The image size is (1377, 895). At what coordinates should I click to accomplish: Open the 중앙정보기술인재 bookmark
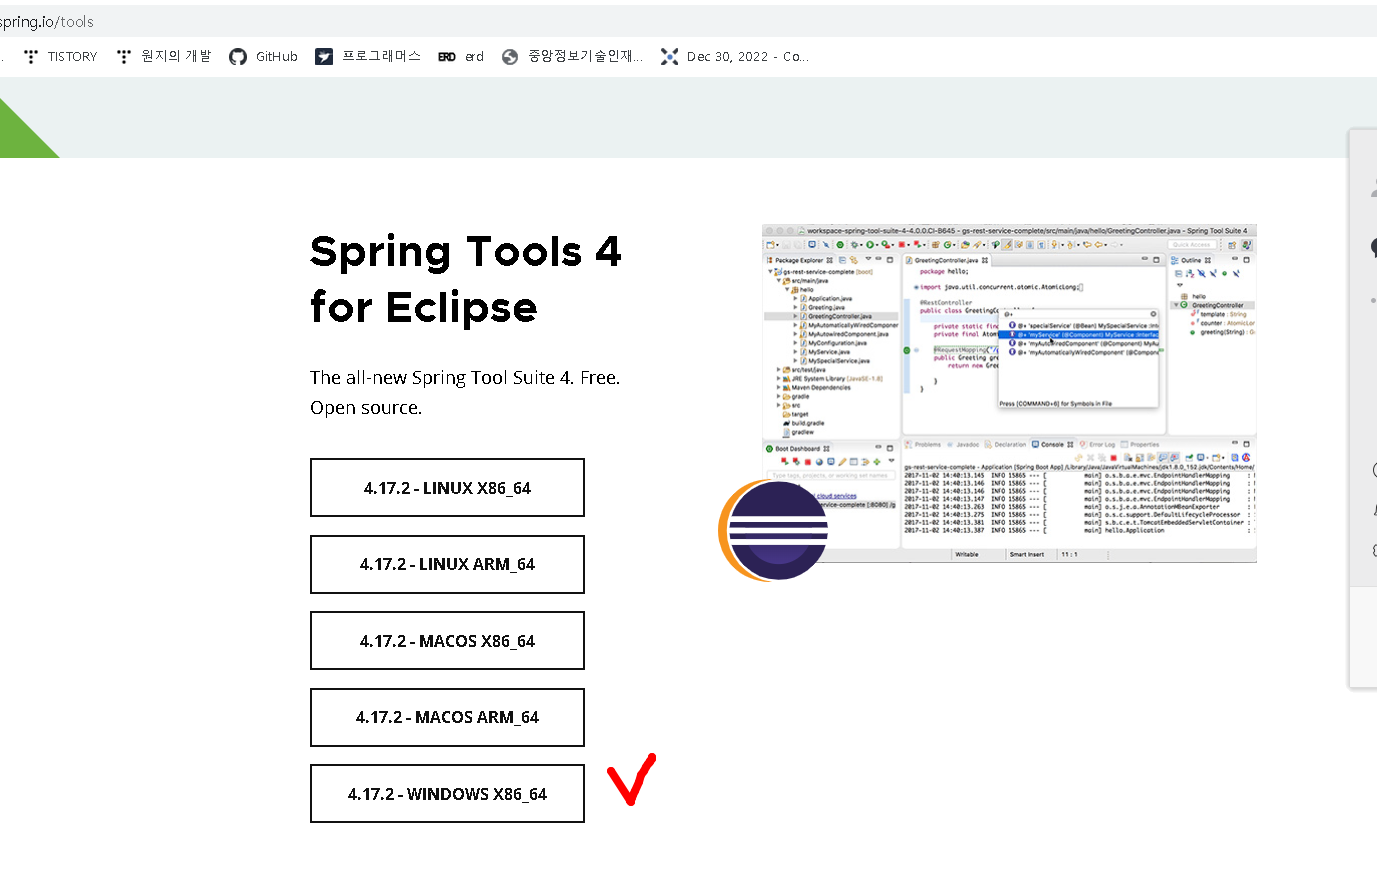572,57
